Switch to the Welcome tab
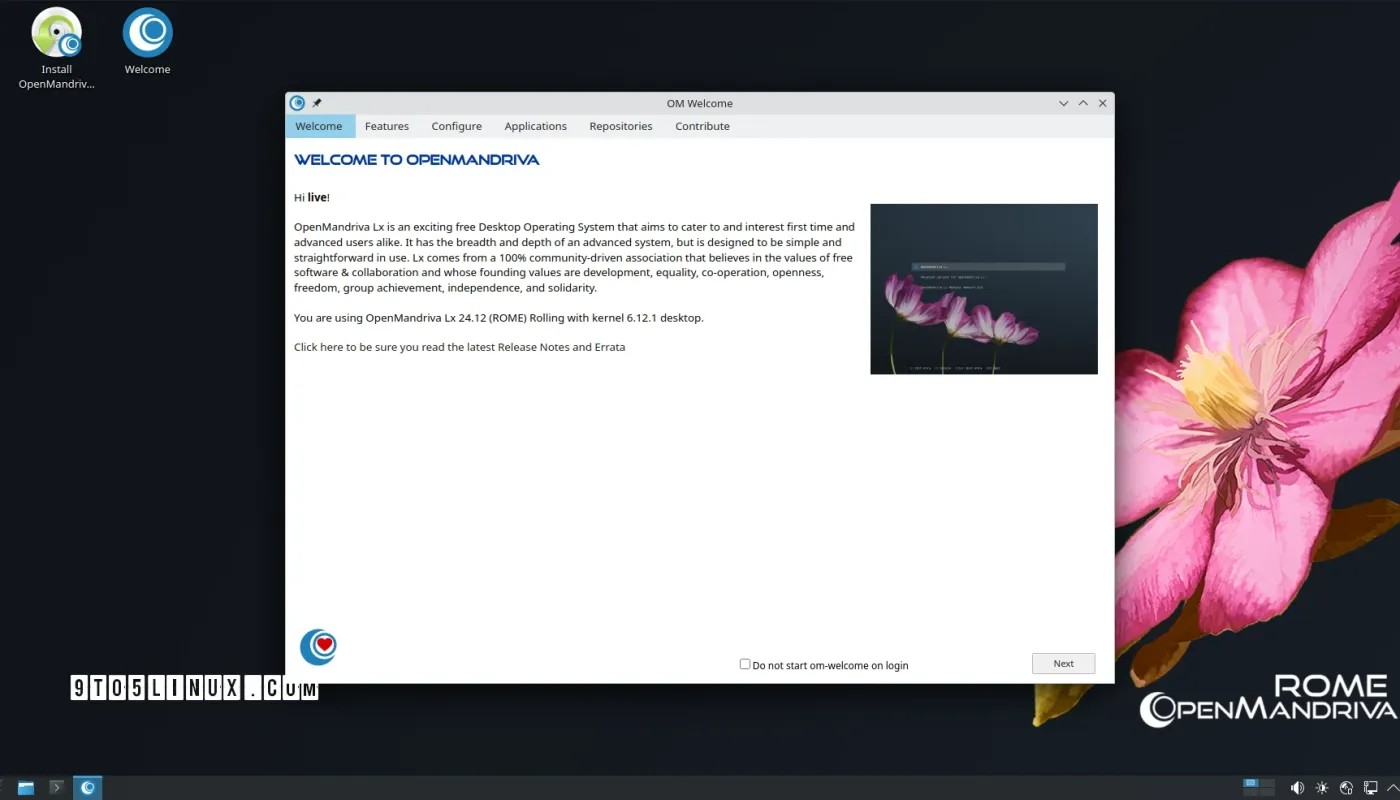Viewport: 1400px width, 800px height. coord(319,126)
